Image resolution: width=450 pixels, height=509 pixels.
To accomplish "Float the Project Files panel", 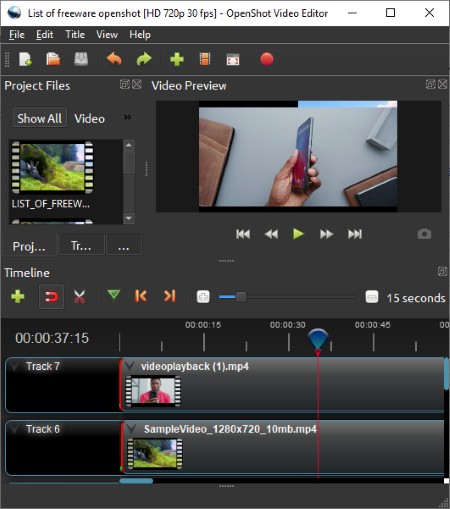I will [x=125, y=84].
